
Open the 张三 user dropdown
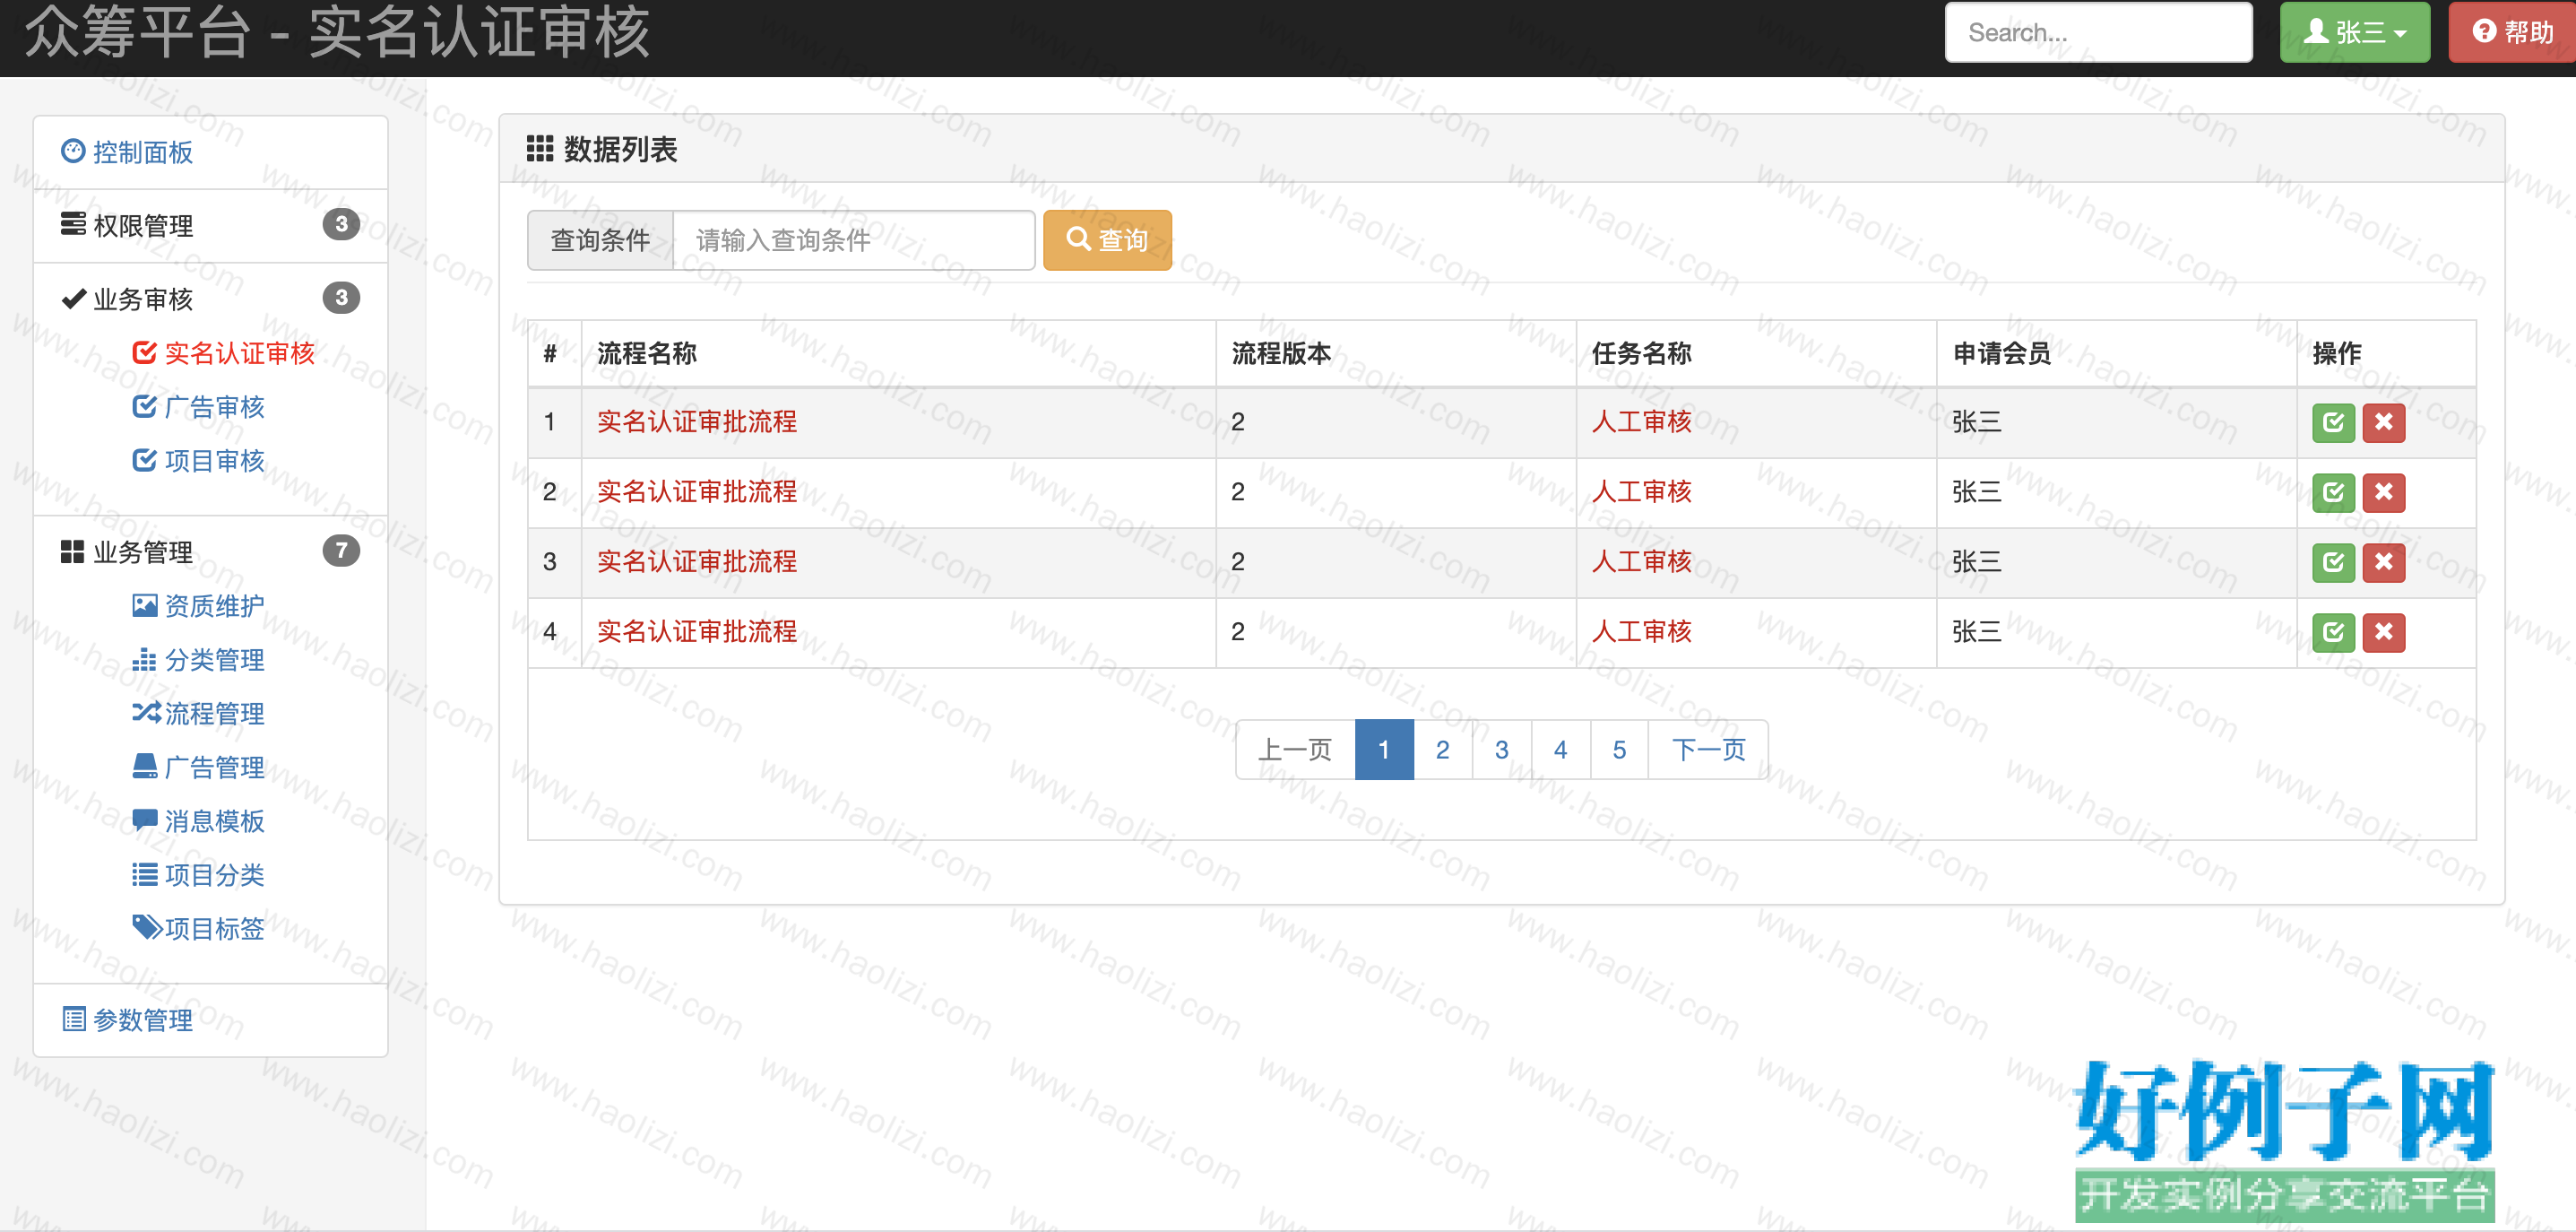[2354, 32]
